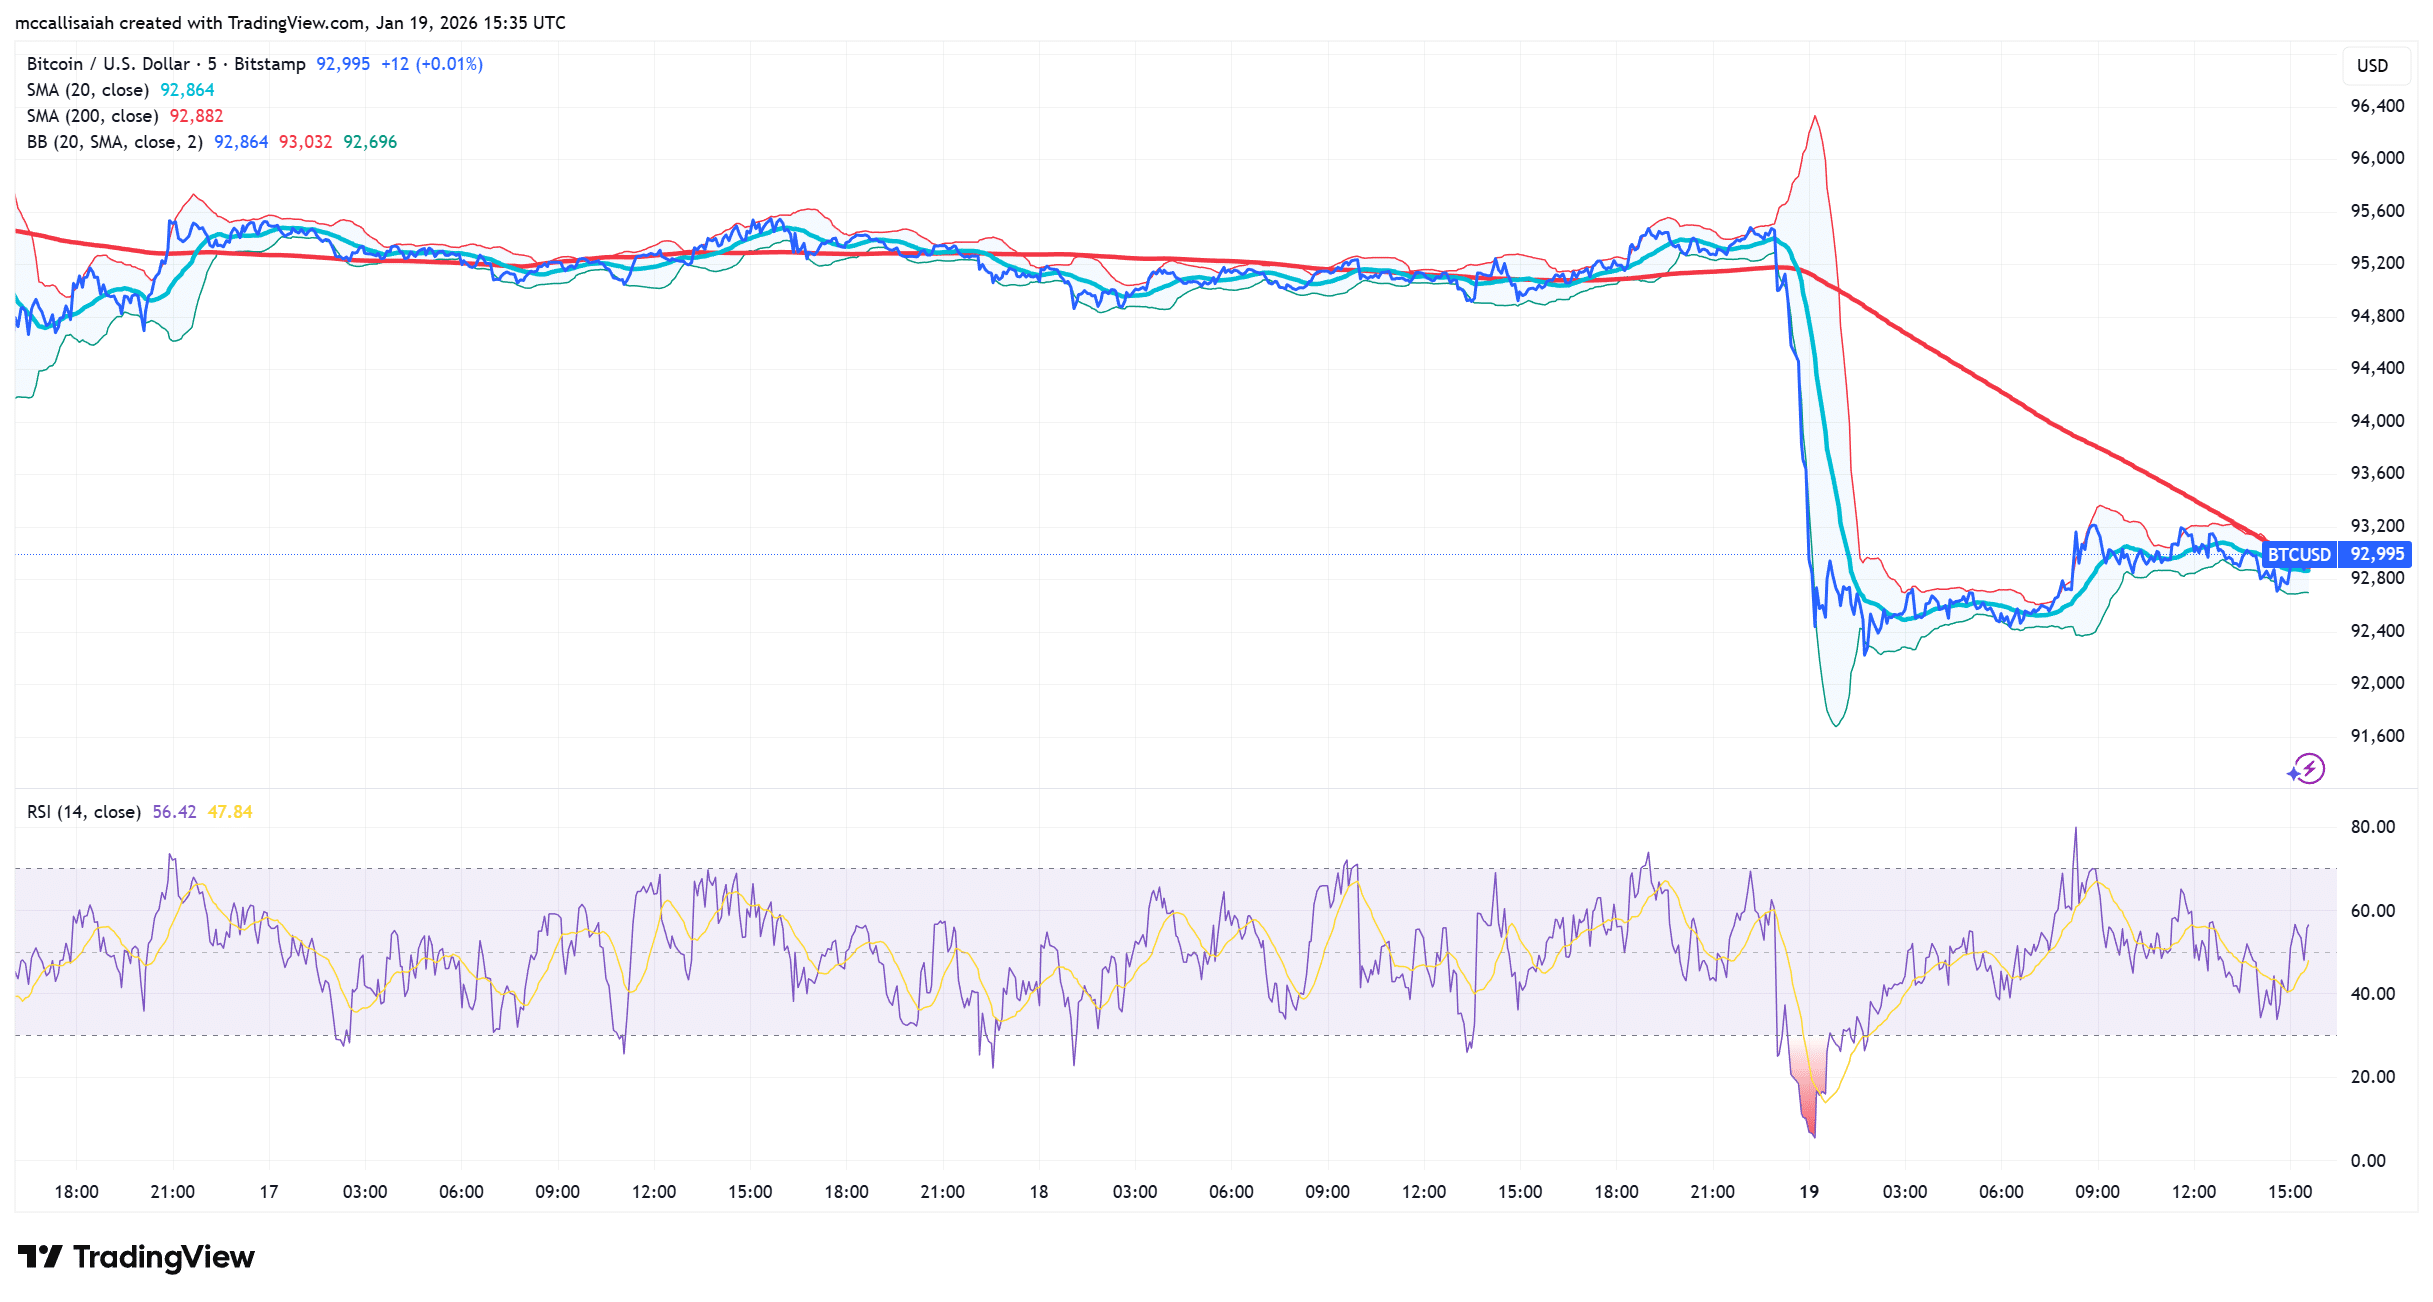Click the date label 19 on time axis
2433x1302 pixels.
coord(1808,1191)
